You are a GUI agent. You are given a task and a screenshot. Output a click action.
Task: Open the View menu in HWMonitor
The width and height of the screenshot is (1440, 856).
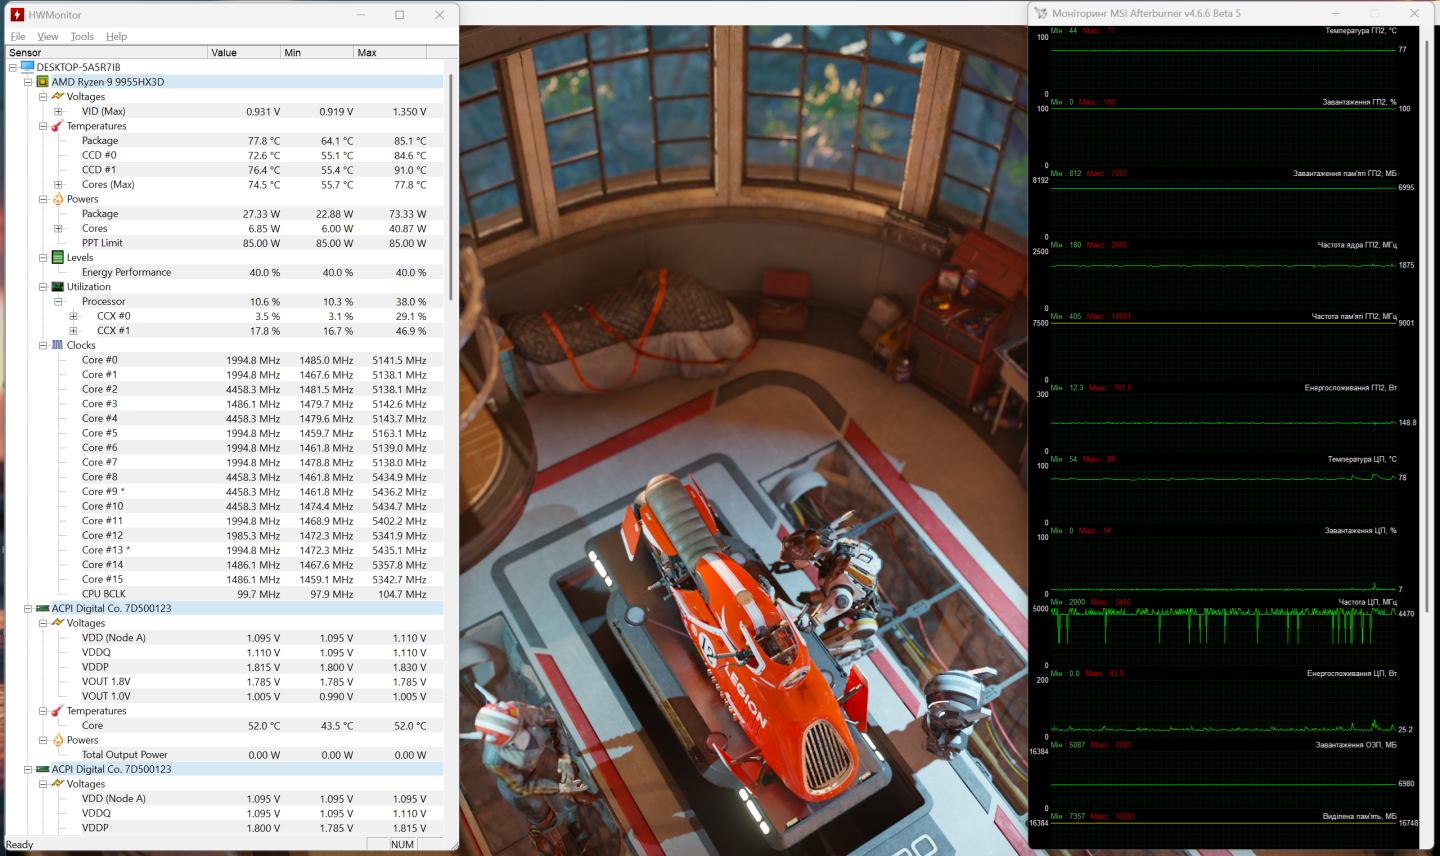pyautogui.click(x=48, y=36)
